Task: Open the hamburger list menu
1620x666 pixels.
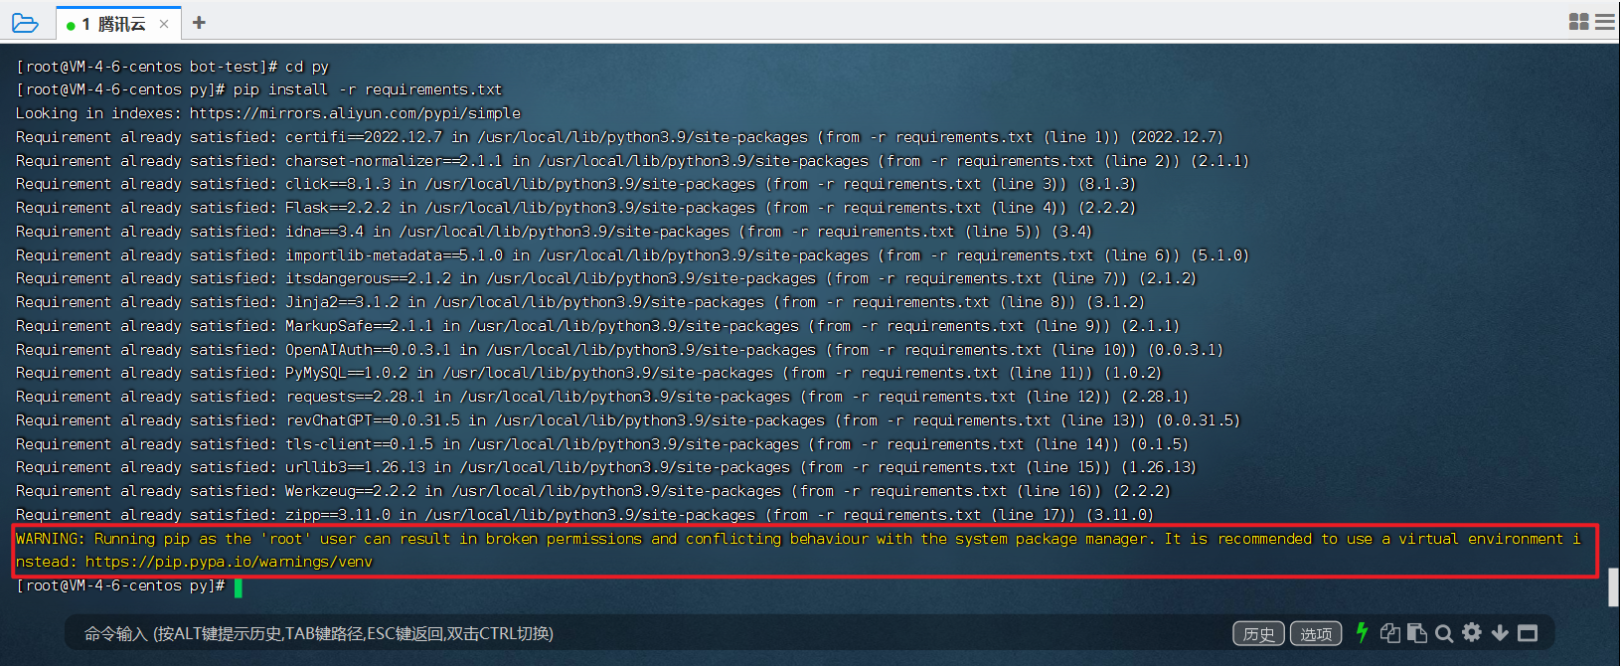Action: point(1604,22)
